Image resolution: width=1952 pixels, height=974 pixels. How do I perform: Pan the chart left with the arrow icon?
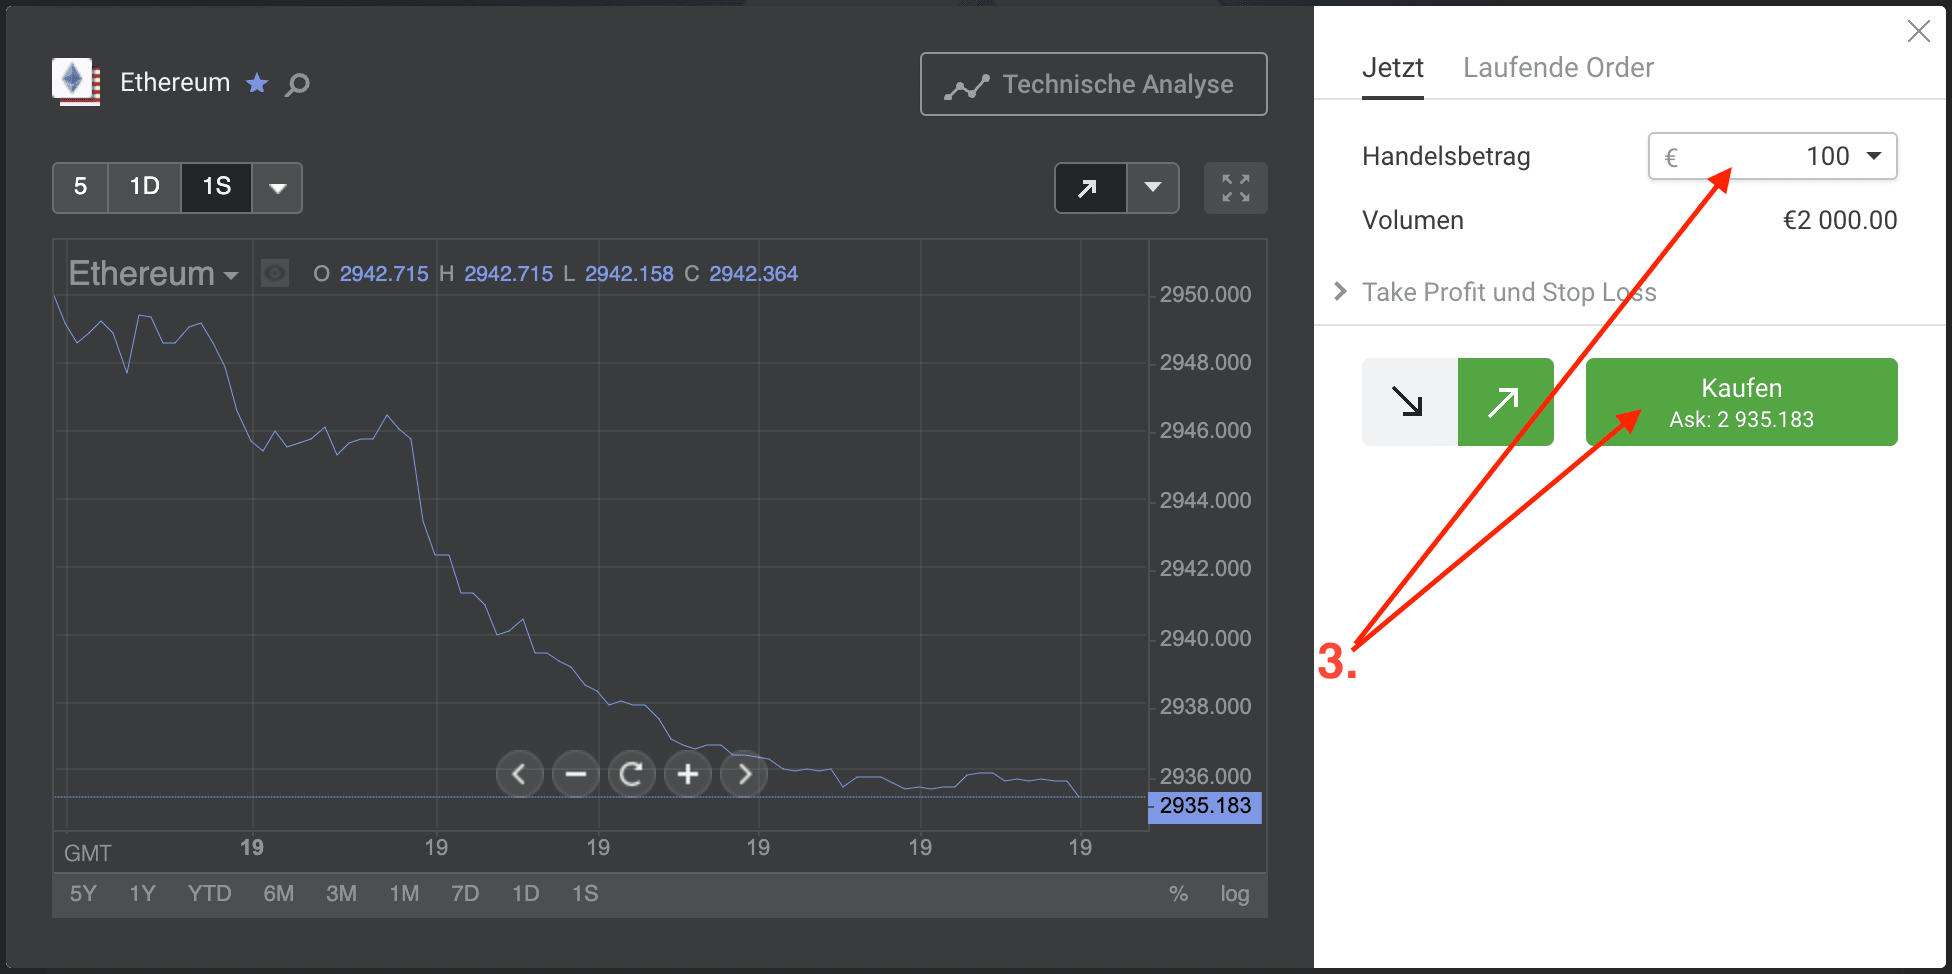tap(519, 773)
